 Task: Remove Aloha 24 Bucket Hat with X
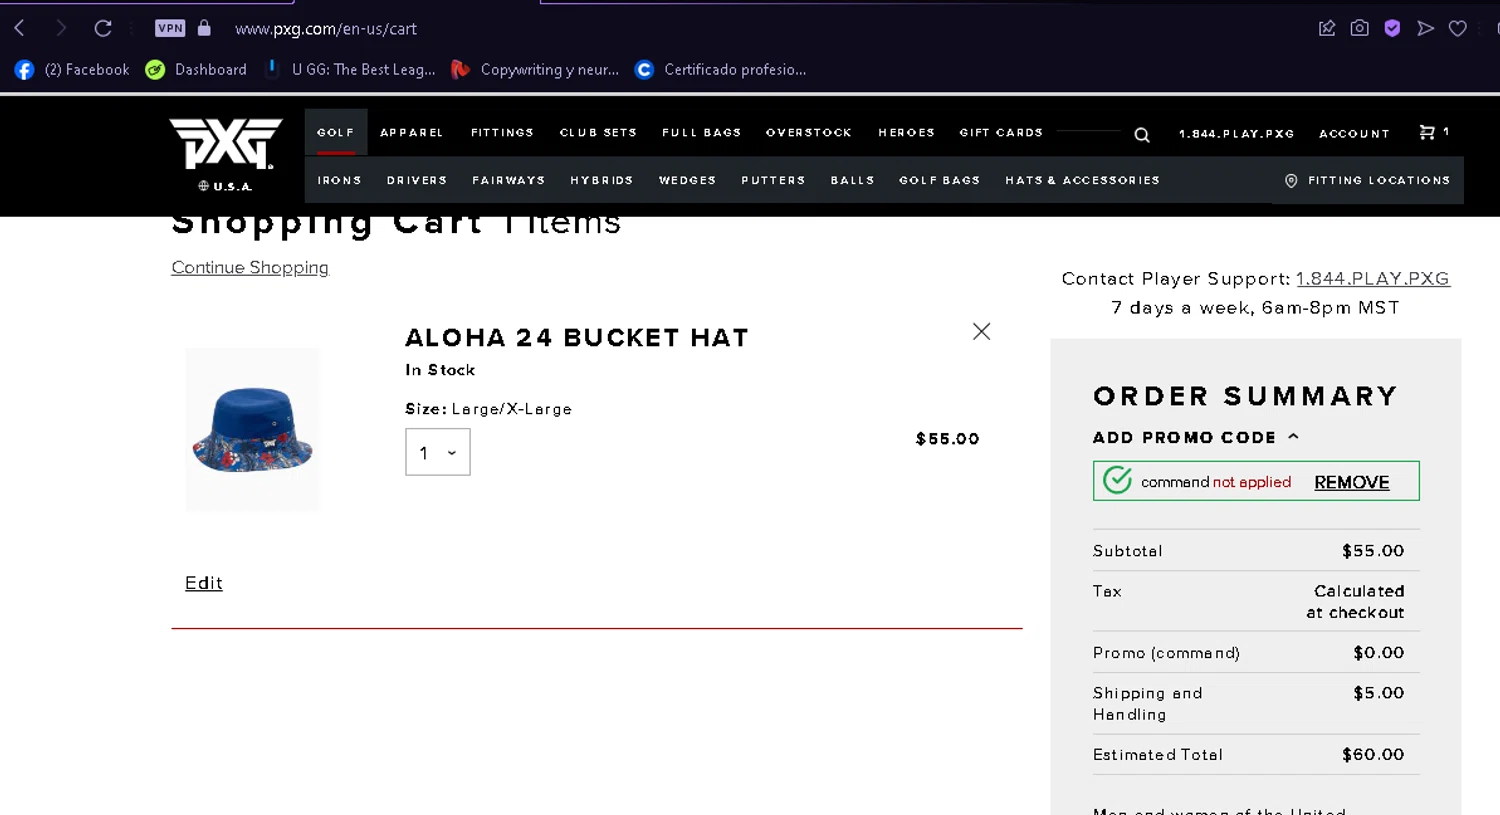(x=981, y=331)
